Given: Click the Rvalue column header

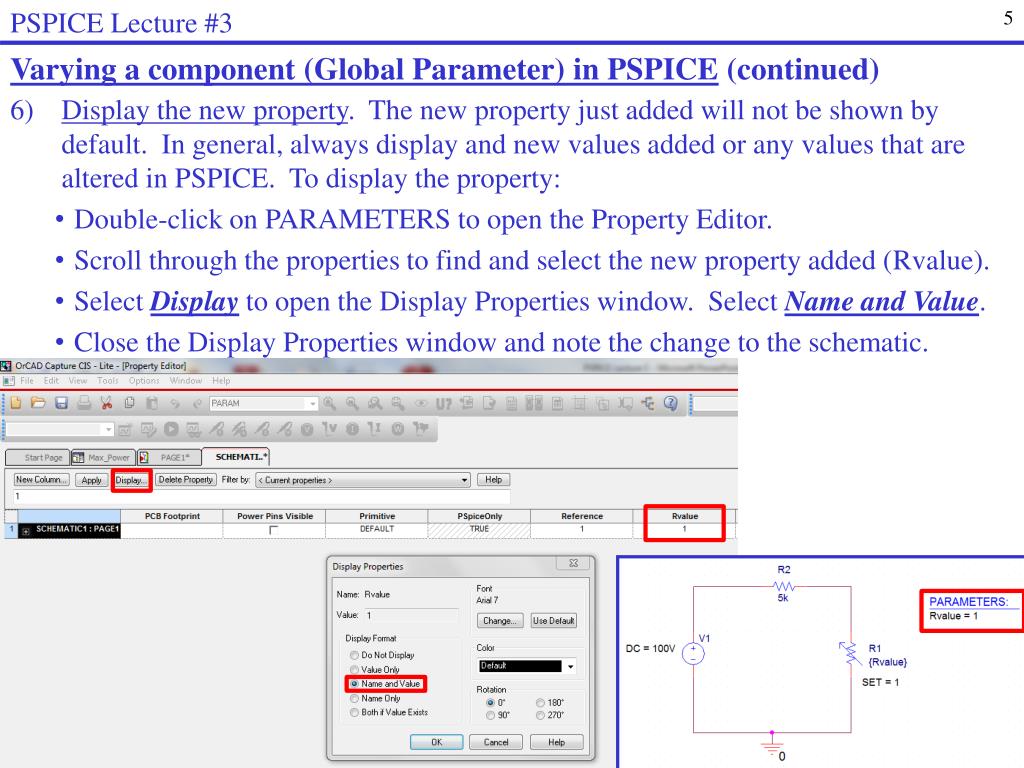Looking at the screenshot, I should 684,516.
